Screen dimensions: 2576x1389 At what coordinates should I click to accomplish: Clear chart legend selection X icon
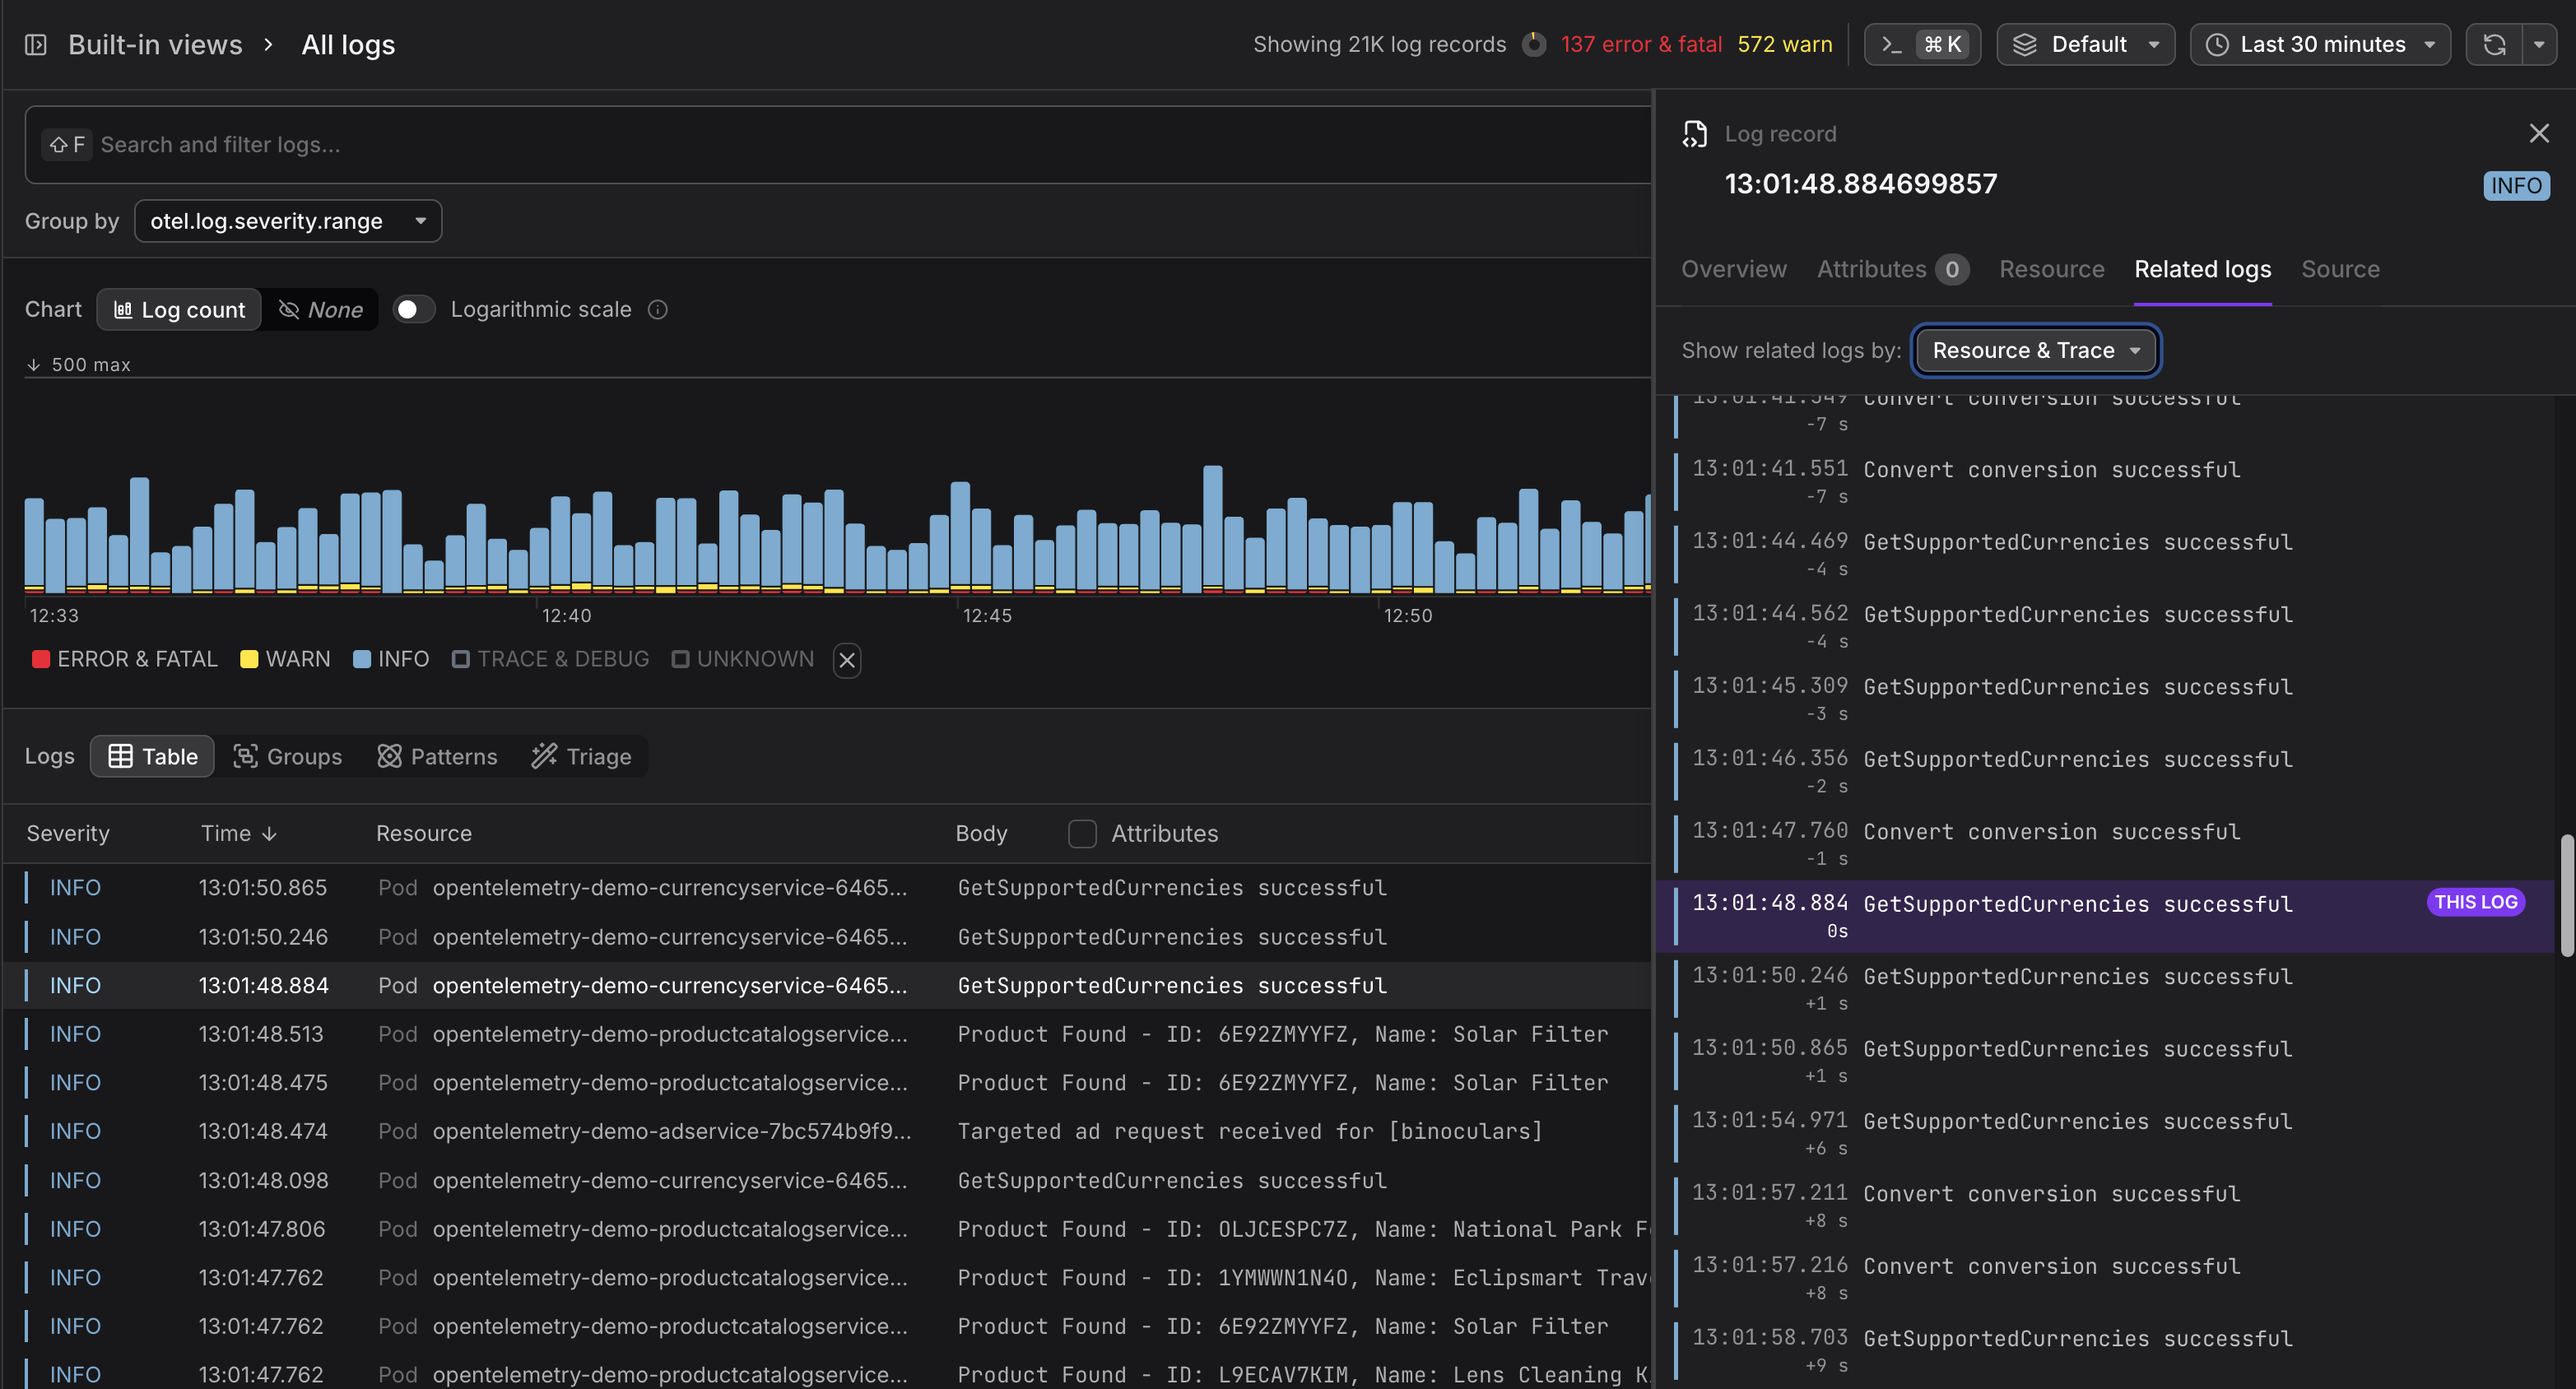tap(847, 660)
